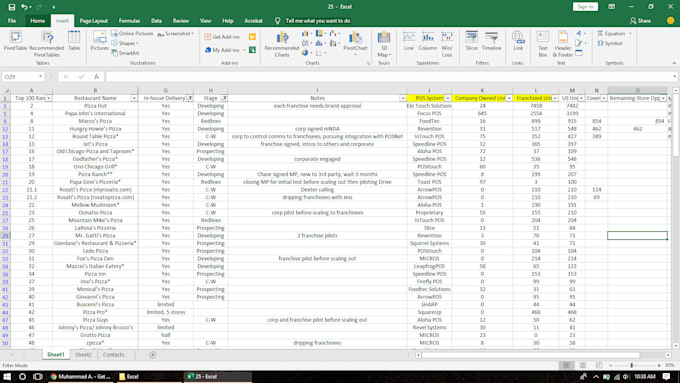Open Get Add-ins store
680x383 pixels.
point(222,37)
